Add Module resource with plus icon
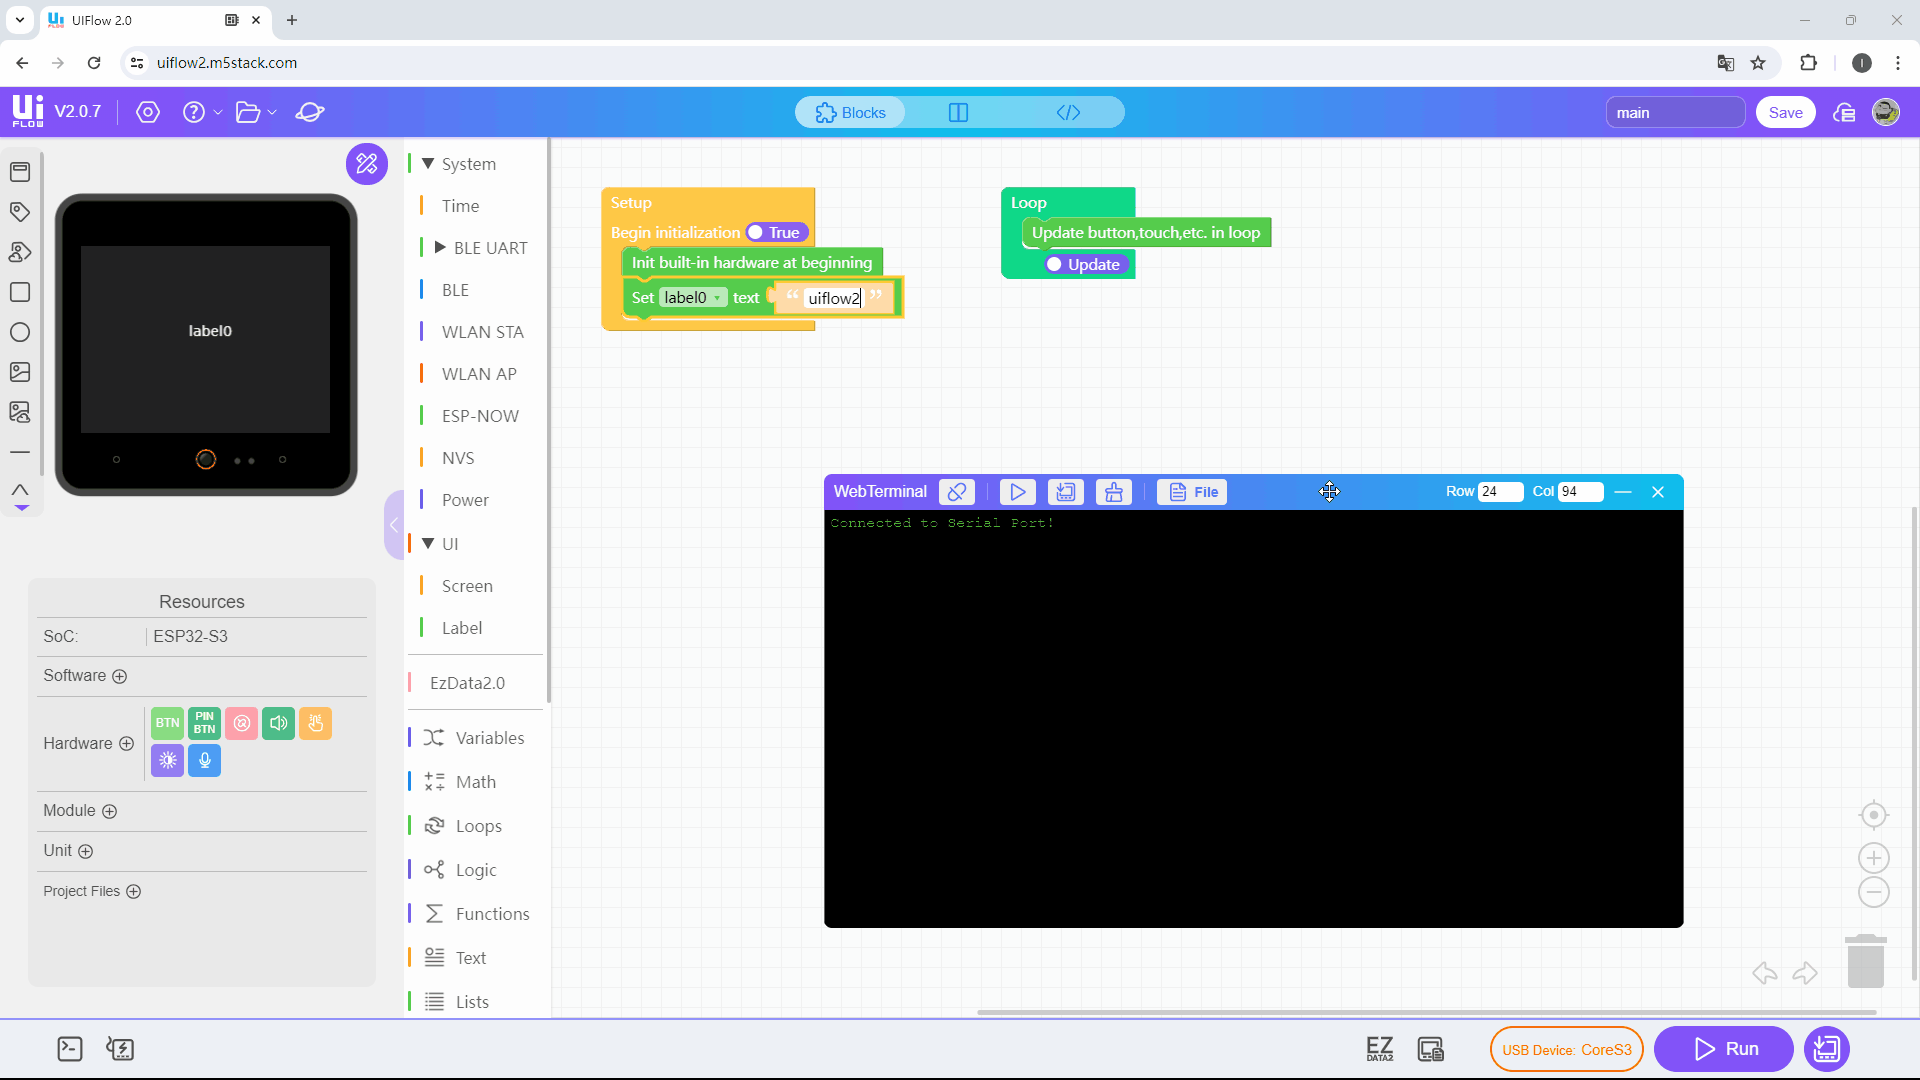 pyautogui.click(x=110, y=811)
